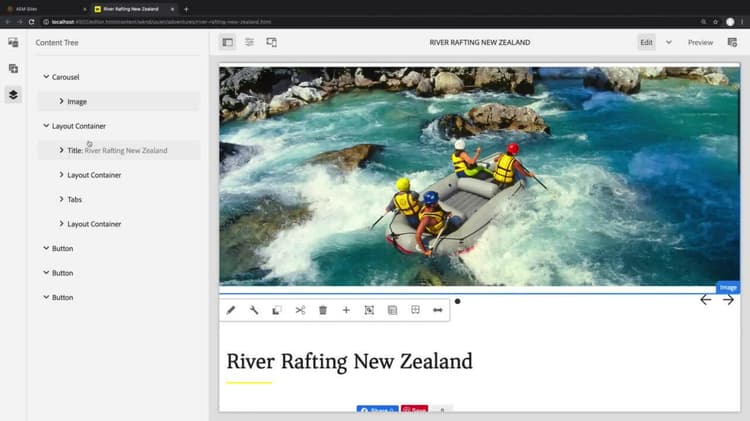Click the wrench Configure icon
The width and height of the screenshot is (750, 421).
point(254,310)
